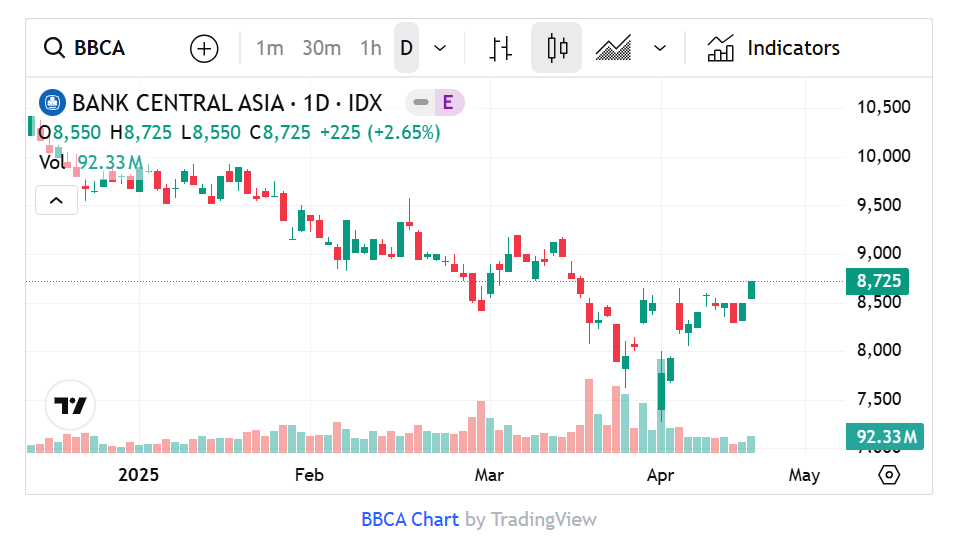Select the Area chart style icon
Viewport: 957px width, 541px height.
click(x=613, y=48)
